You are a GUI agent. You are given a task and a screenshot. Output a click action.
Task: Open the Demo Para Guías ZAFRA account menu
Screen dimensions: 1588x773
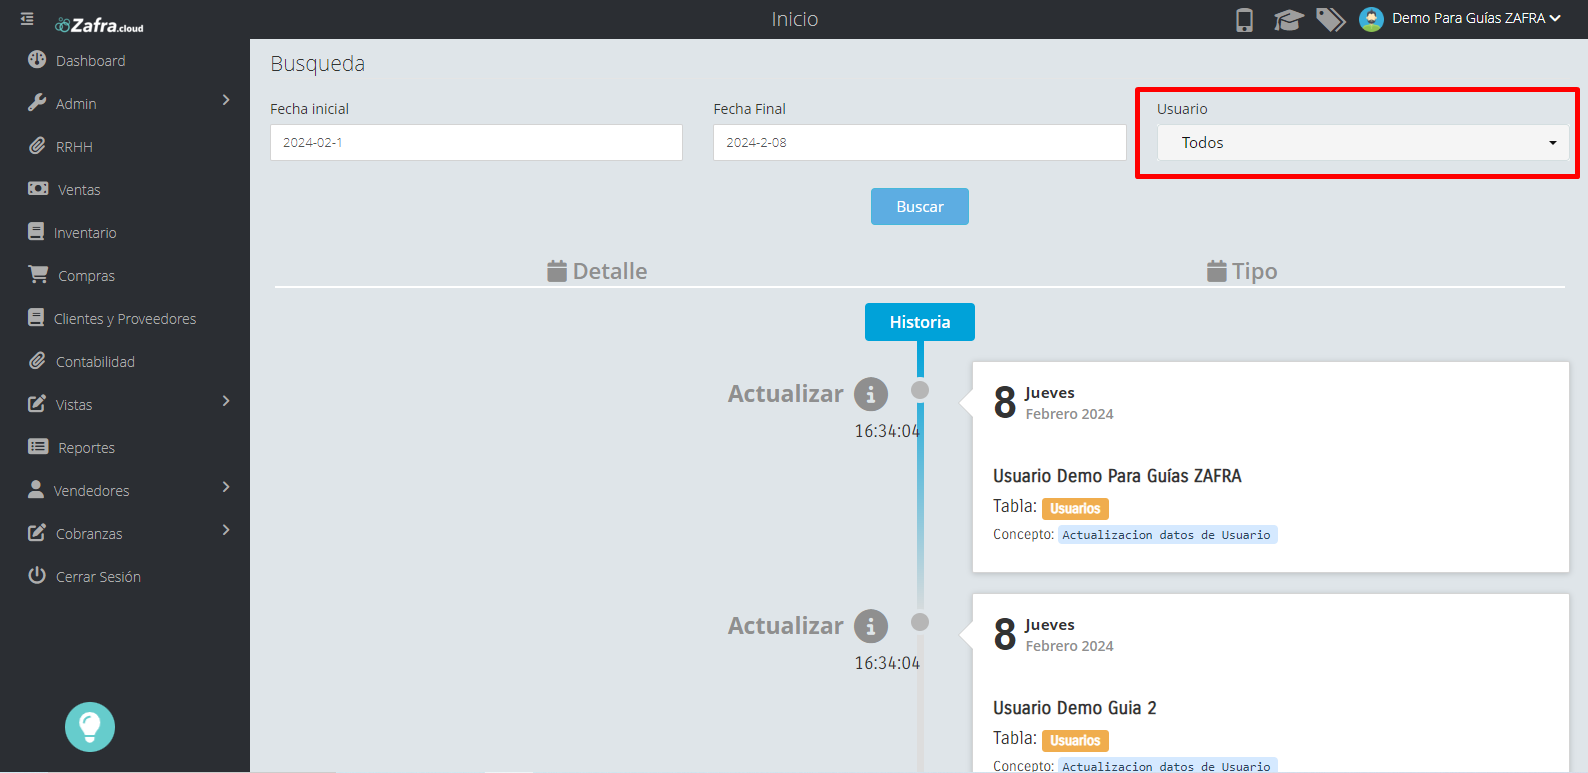coord(1476,18)
